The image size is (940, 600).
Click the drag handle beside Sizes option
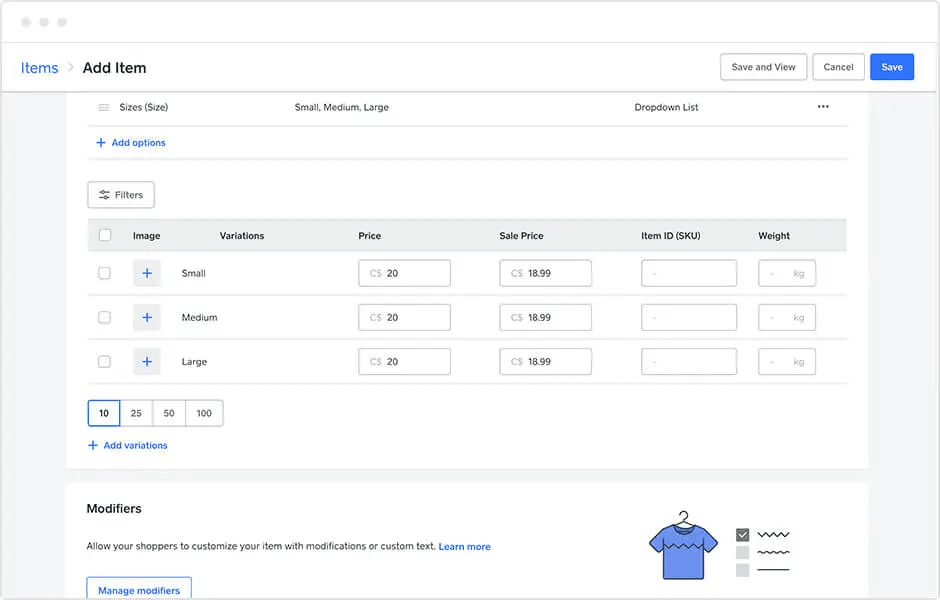101,107
